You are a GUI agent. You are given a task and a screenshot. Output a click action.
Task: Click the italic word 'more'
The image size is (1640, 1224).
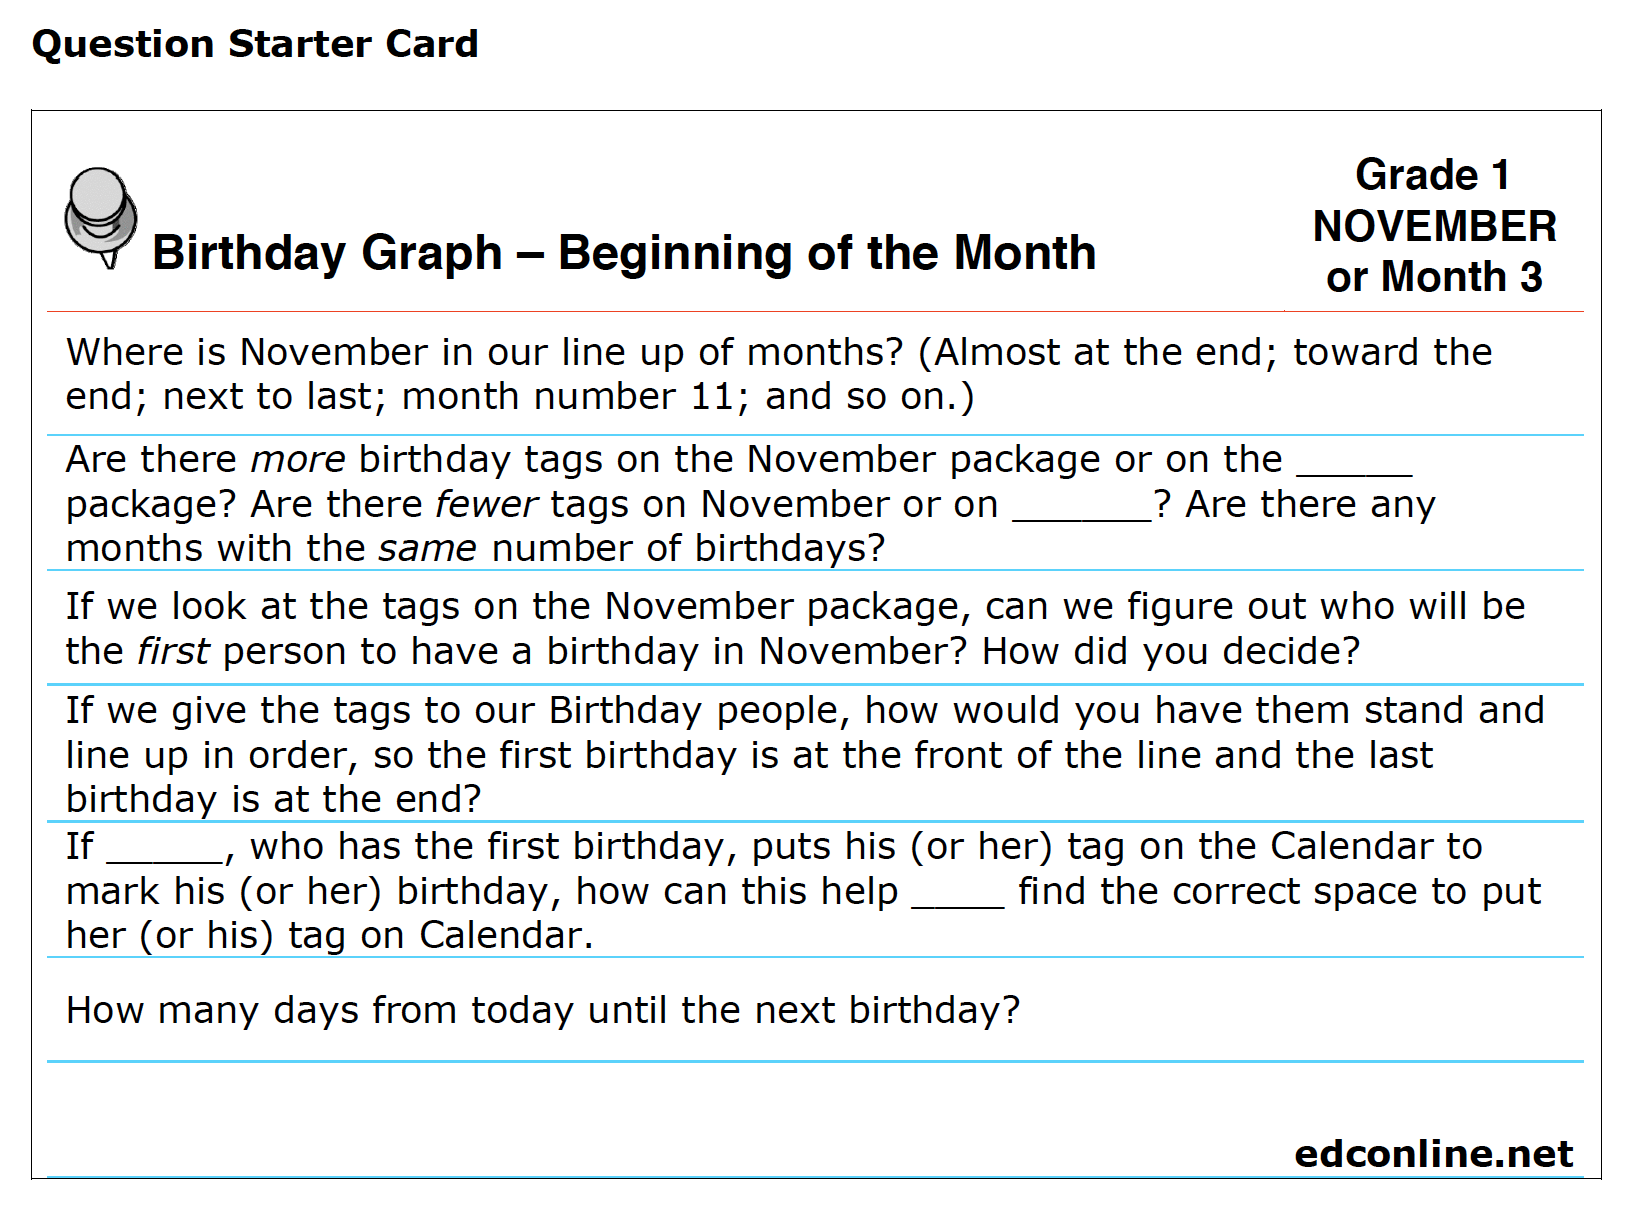click(298, 459)
